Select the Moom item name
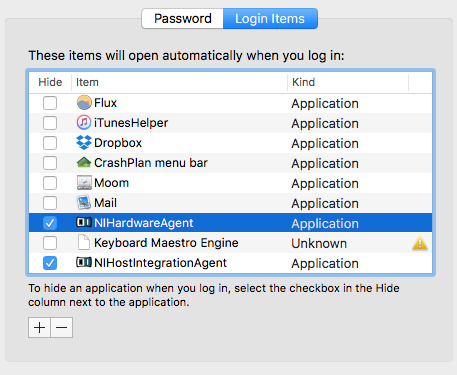Screen dimensions: 457x375 (111, 183)
